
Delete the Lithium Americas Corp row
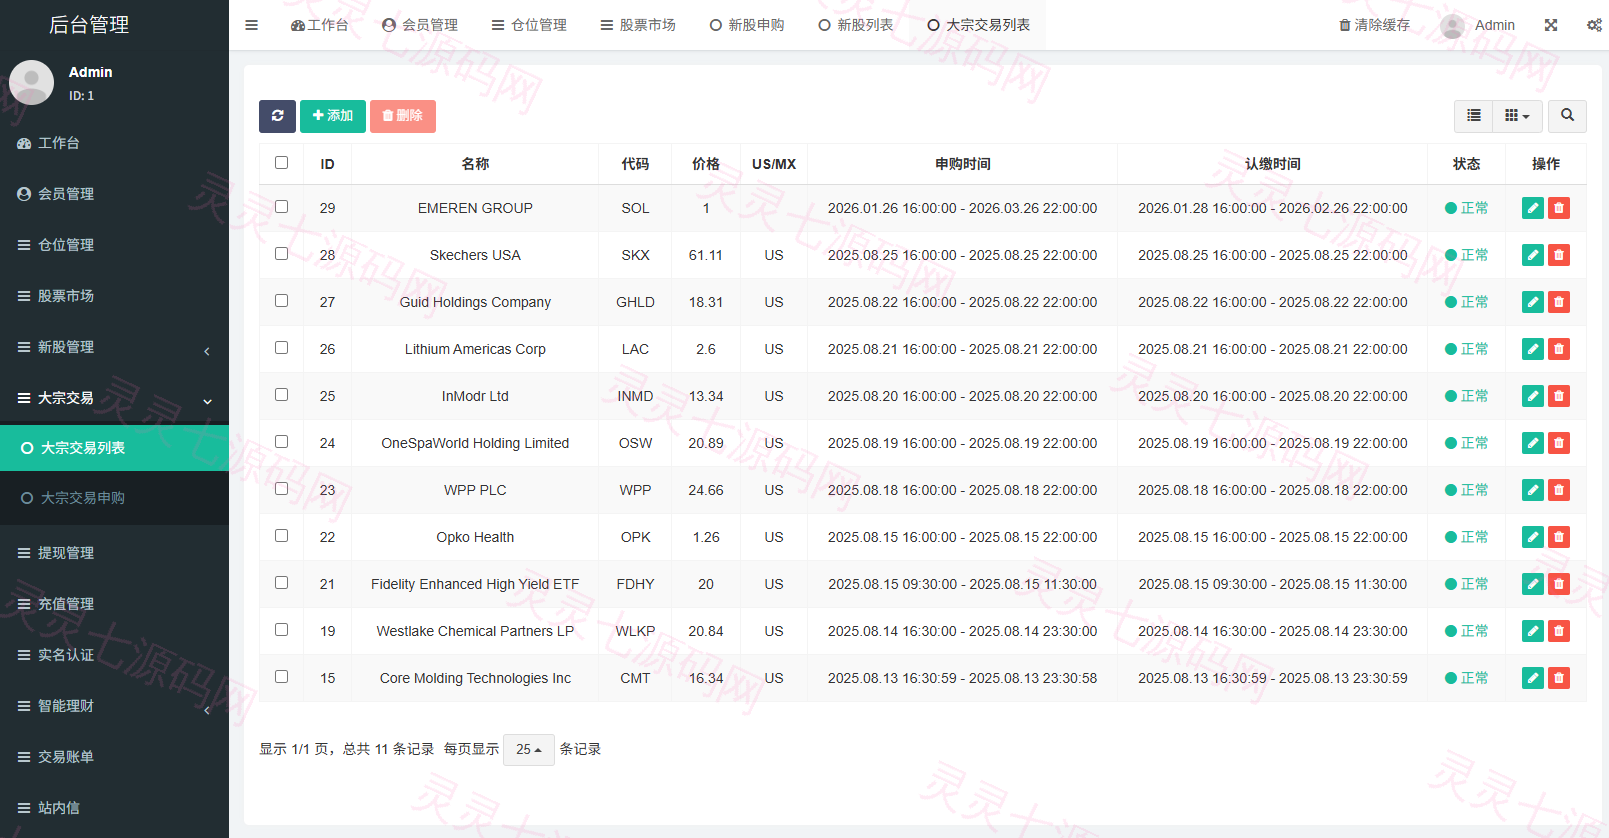pos(1558,349)
